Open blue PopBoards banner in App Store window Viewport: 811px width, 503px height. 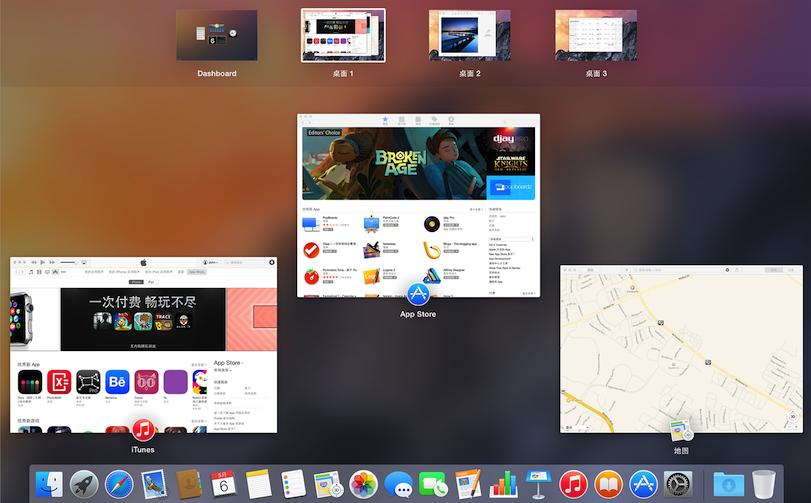click(x=510, y=188)
